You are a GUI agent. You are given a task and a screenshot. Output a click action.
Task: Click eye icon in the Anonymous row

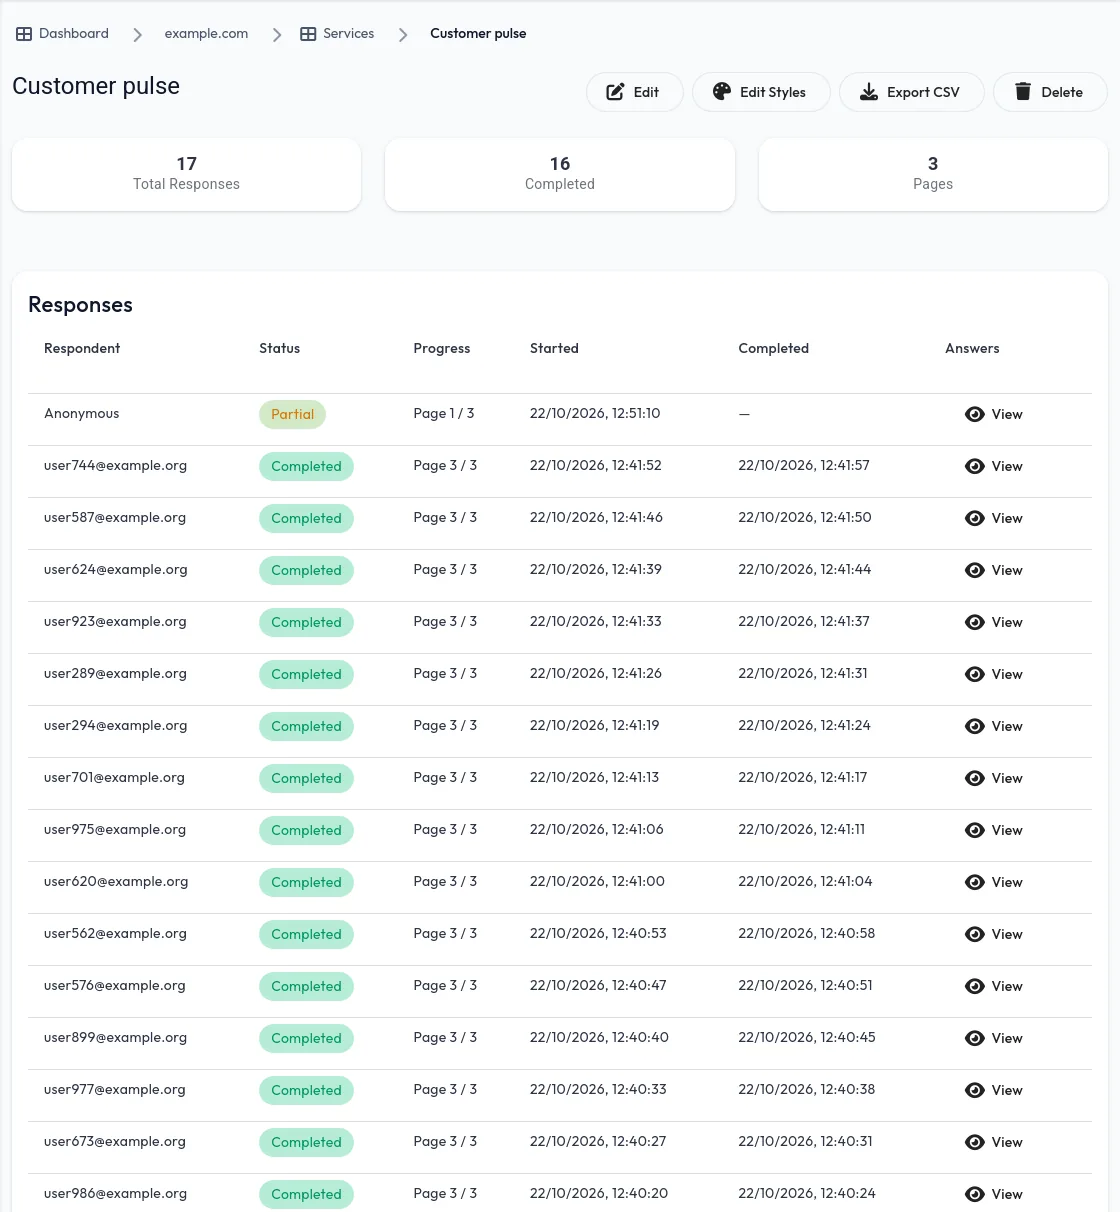point(975,414)
